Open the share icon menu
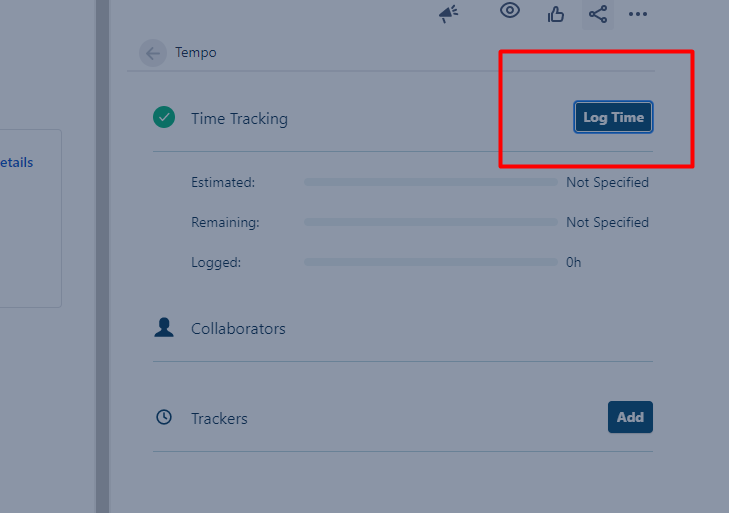 click(598, 14)
